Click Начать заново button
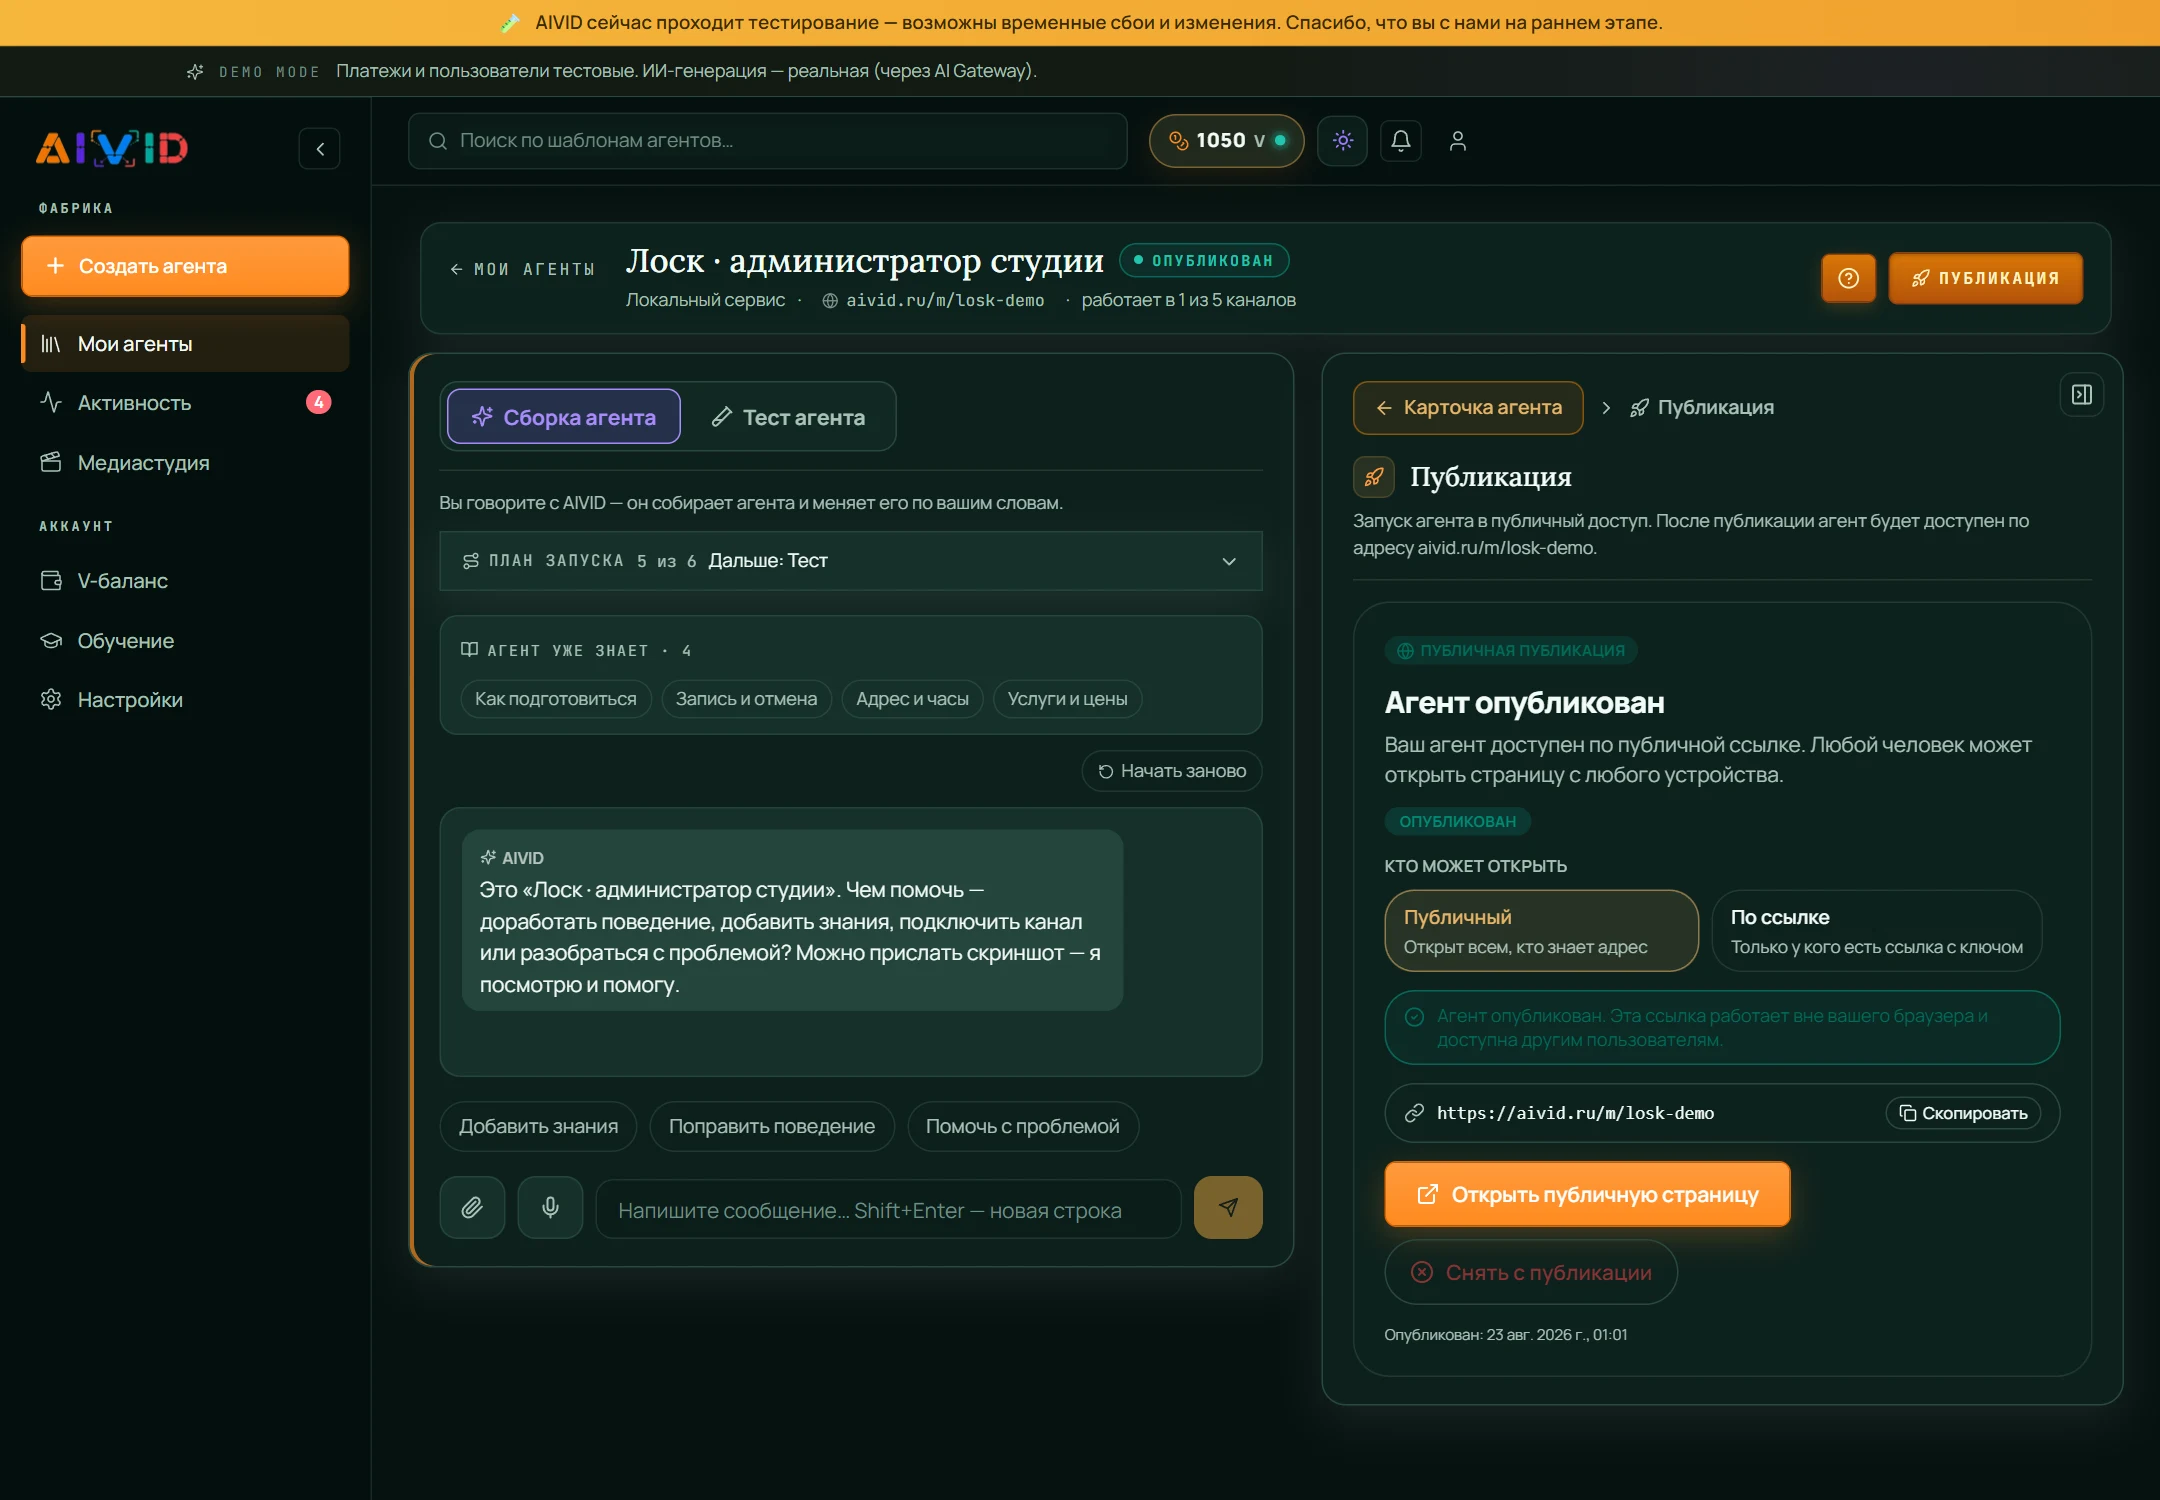2160x1500 pixels. point(1172,771)
